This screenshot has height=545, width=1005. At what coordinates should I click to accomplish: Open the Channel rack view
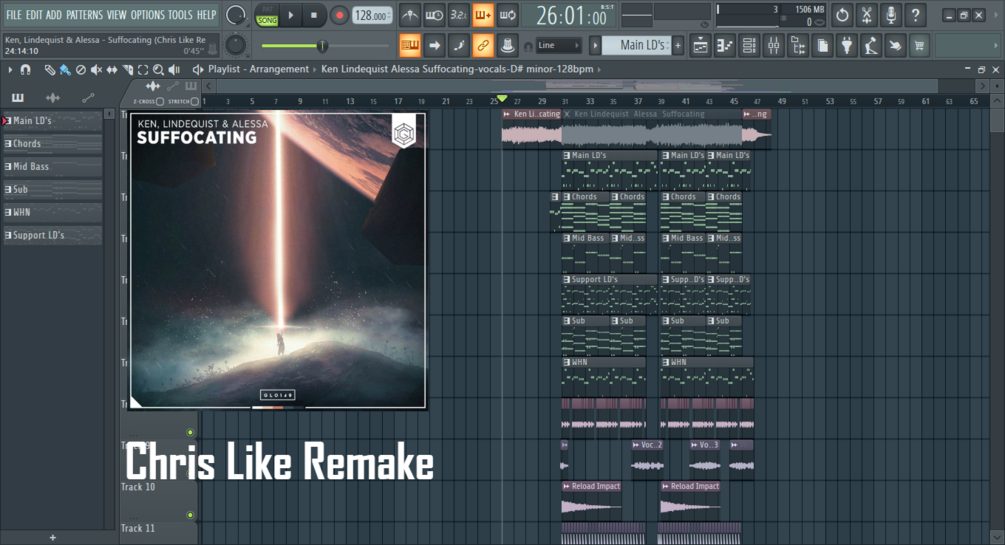click(x=749, y=46)
